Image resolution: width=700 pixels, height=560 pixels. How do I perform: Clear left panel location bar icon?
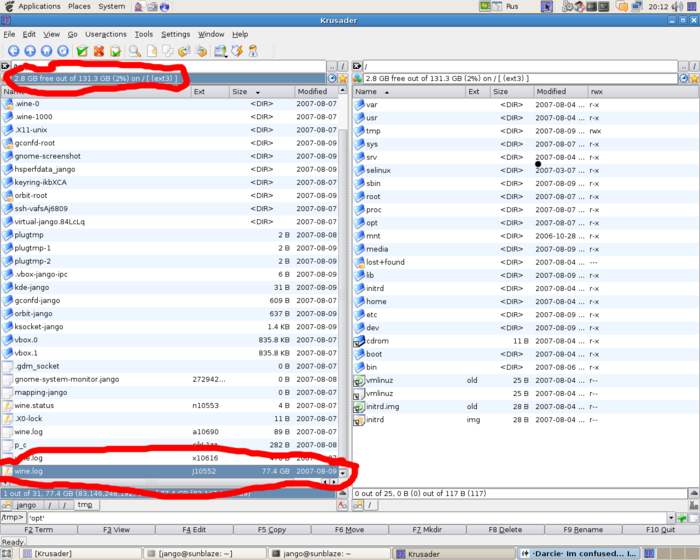click(x=5, y=66)
